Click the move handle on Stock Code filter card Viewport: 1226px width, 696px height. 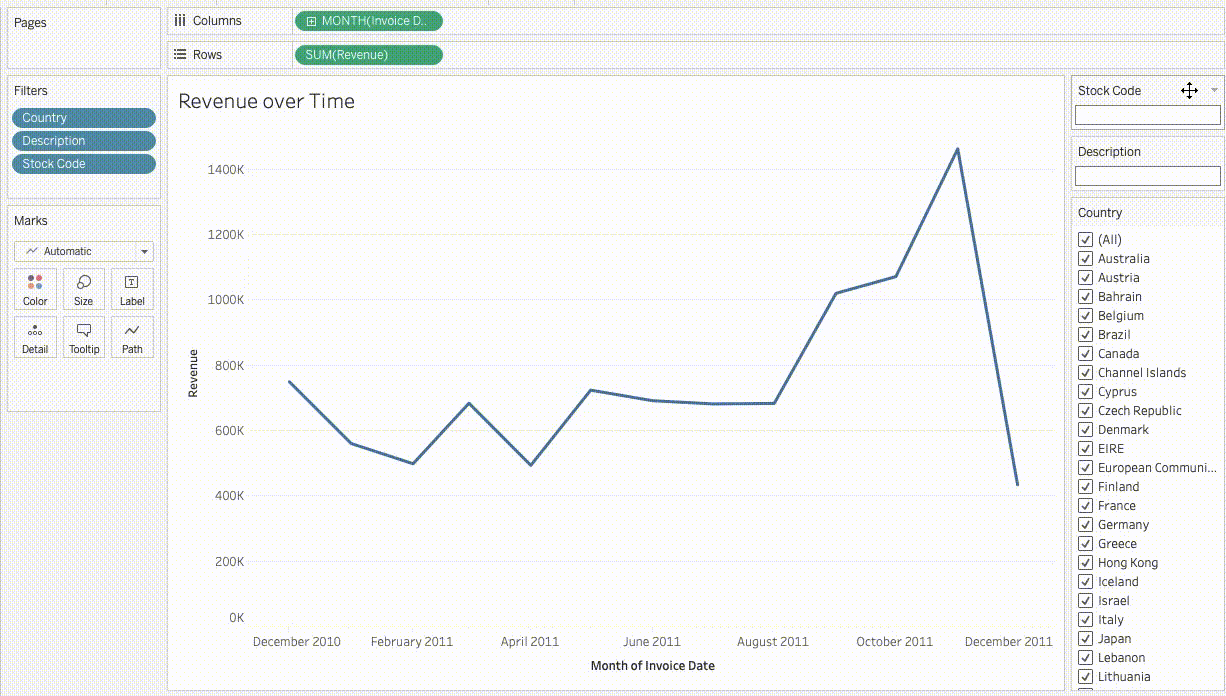click(1189, 90)
